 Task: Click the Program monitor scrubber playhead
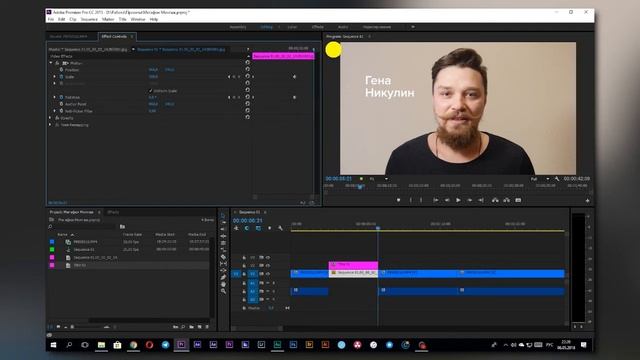coord(360,187)
